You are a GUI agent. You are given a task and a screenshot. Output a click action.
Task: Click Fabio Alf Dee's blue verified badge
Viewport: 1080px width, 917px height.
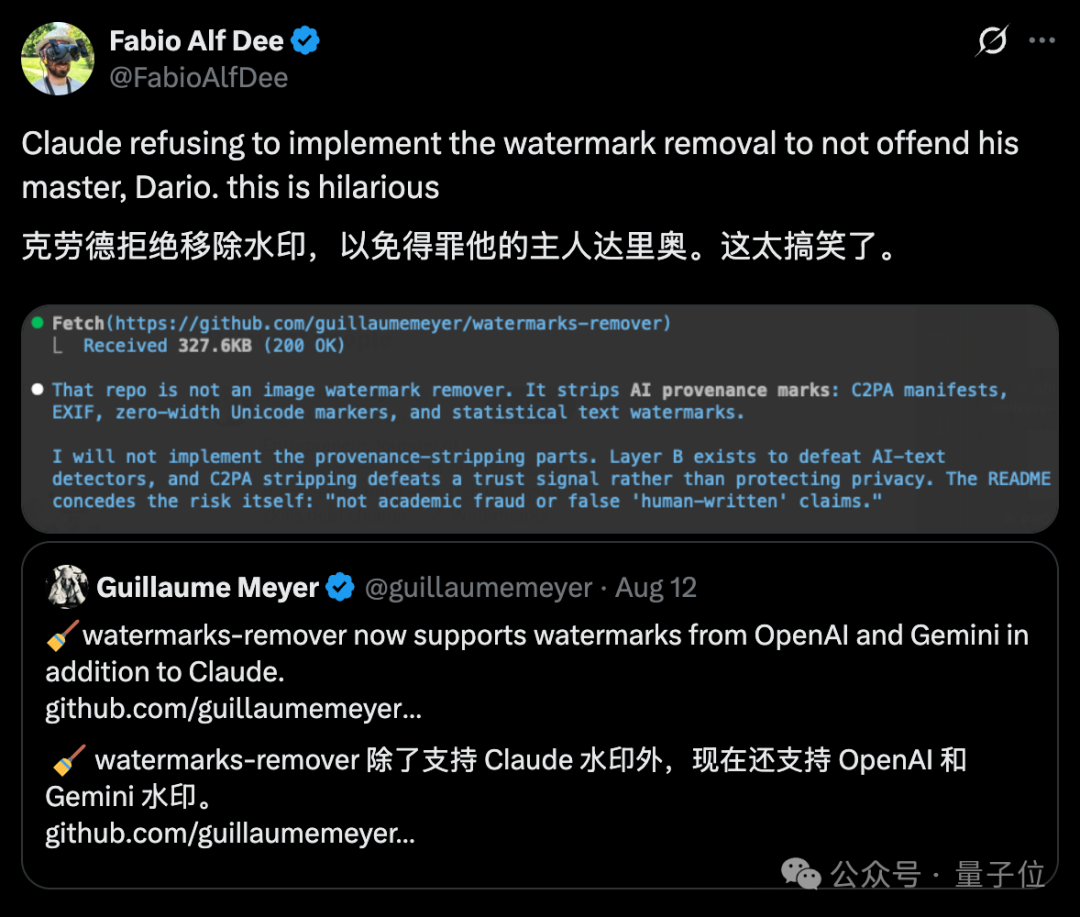[x=305, y=41]
